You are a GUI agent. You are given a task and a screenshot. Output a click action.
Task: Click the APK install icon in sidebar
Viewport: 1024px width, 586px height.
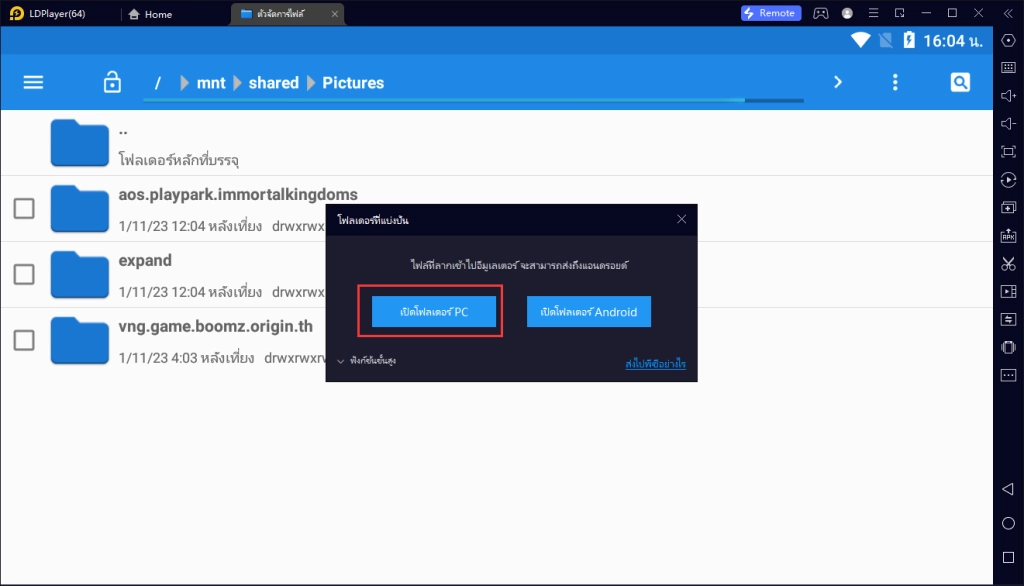point(1008,236)
